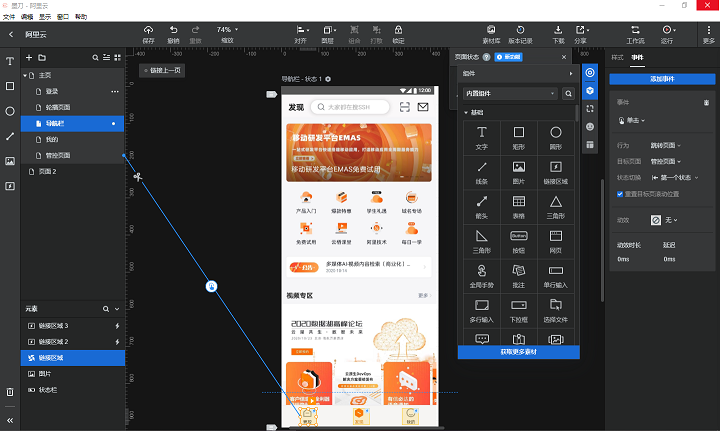
Task: Open the 窗口 menu
Action: 62,17
